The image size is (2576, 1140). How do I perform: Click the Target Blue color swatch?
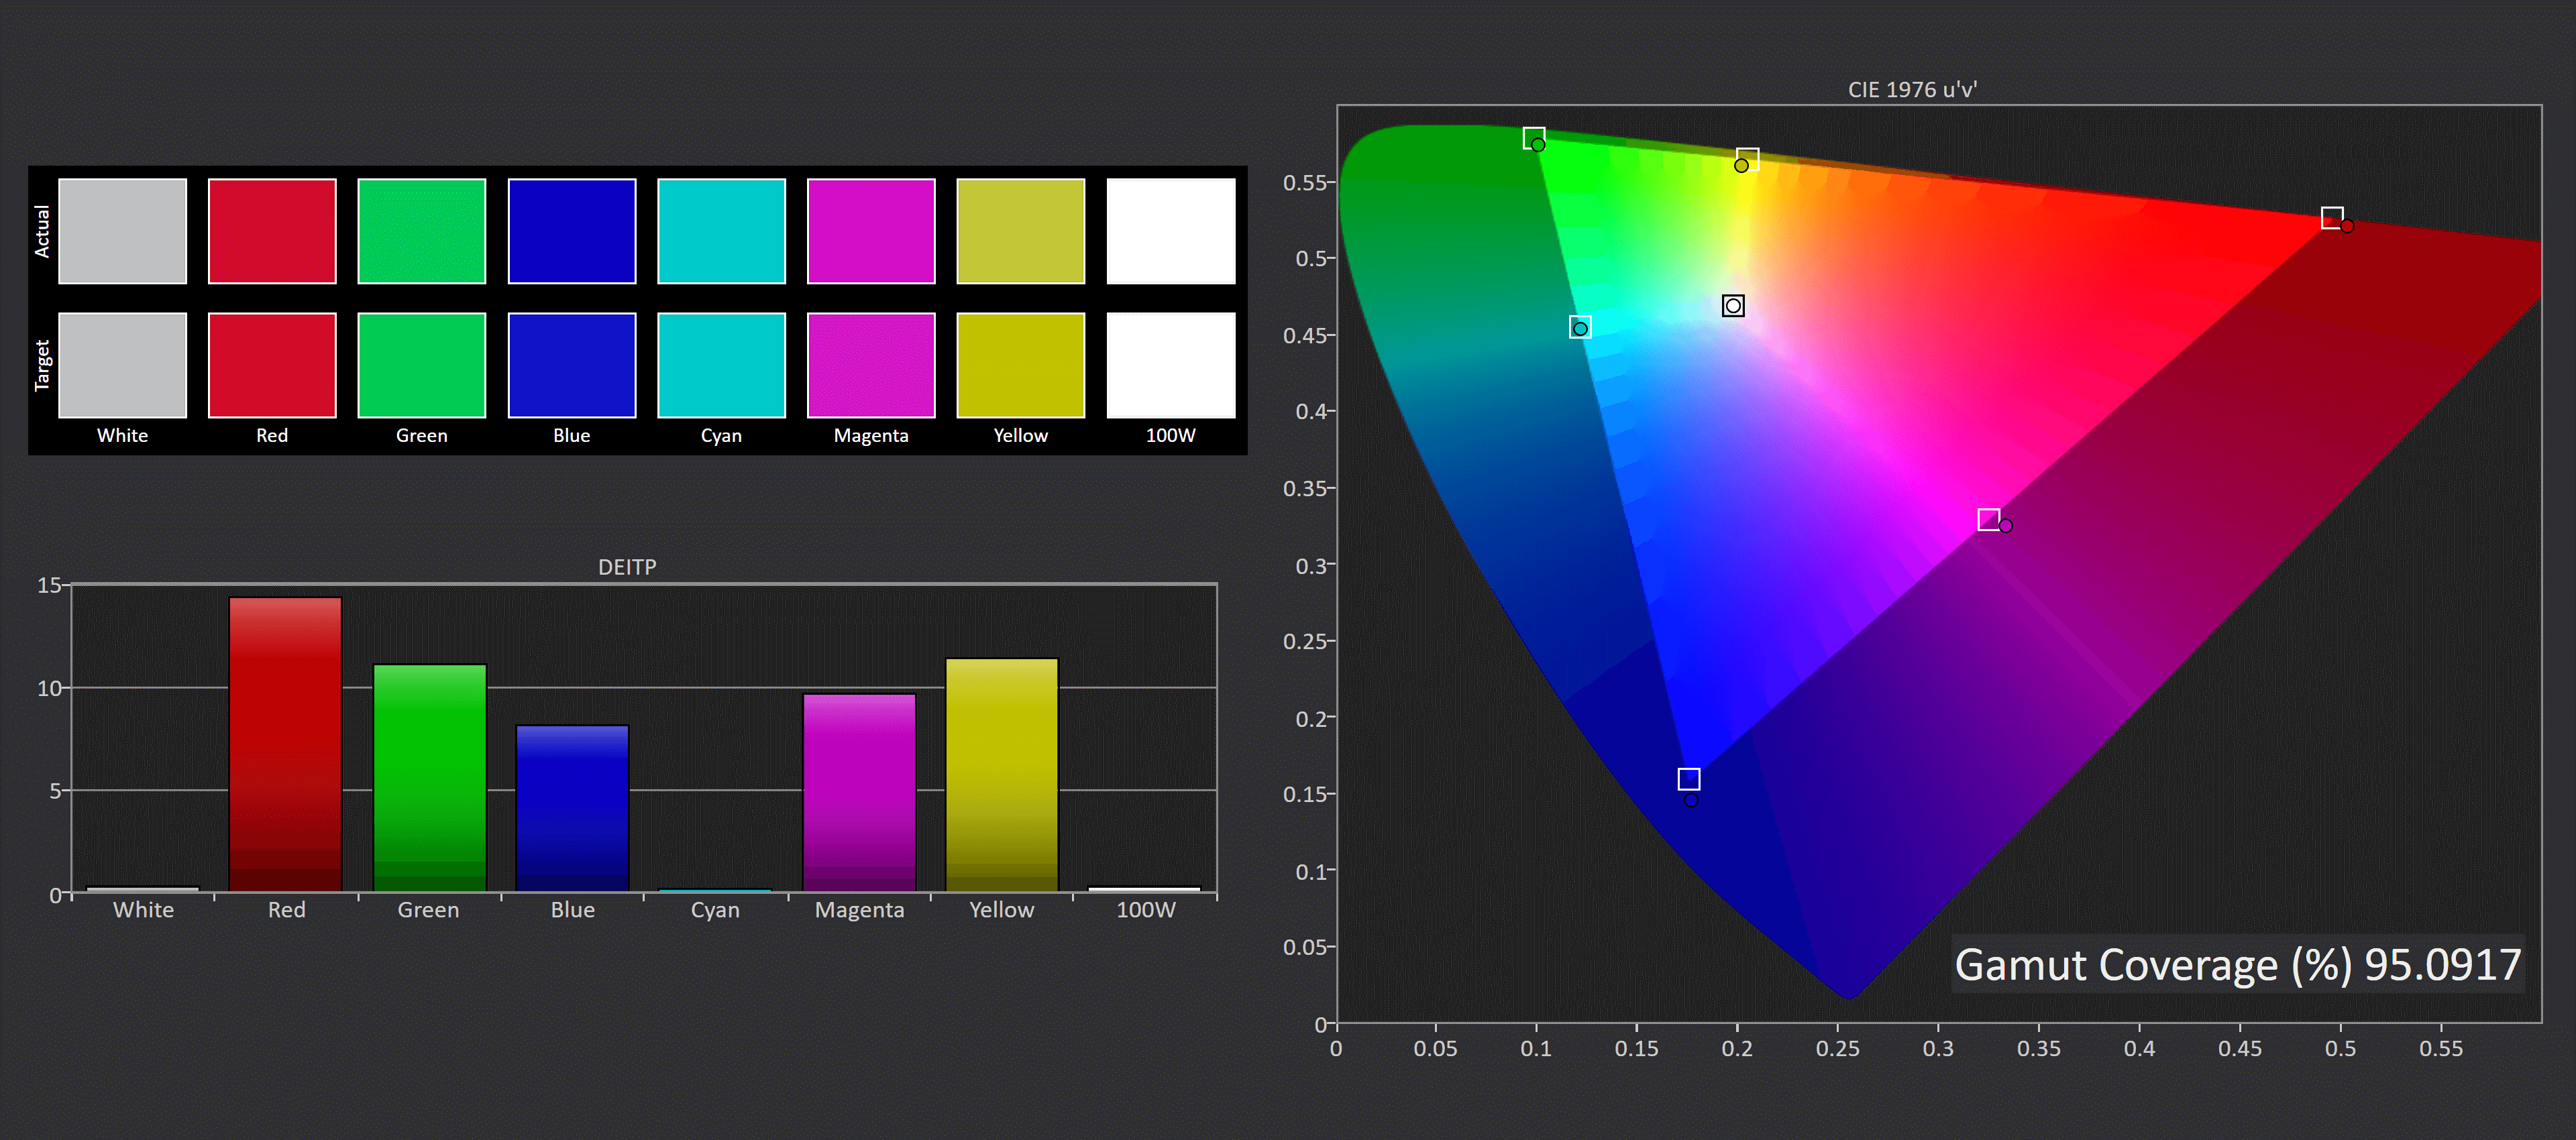(x=572, y=365)
